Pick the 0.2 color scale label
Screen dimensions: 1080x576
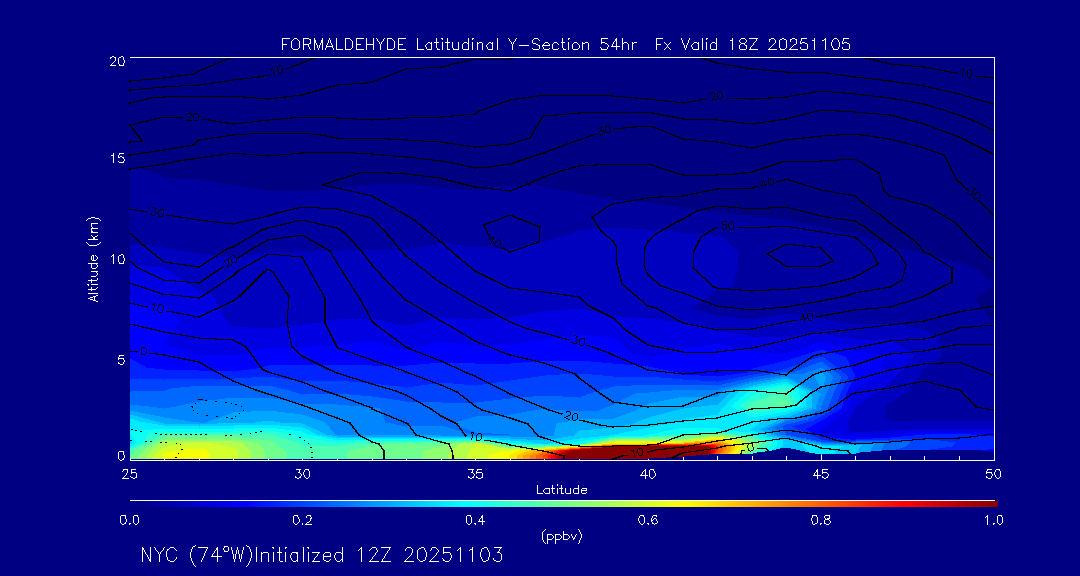pyautogui.click(x=302, y=520)
